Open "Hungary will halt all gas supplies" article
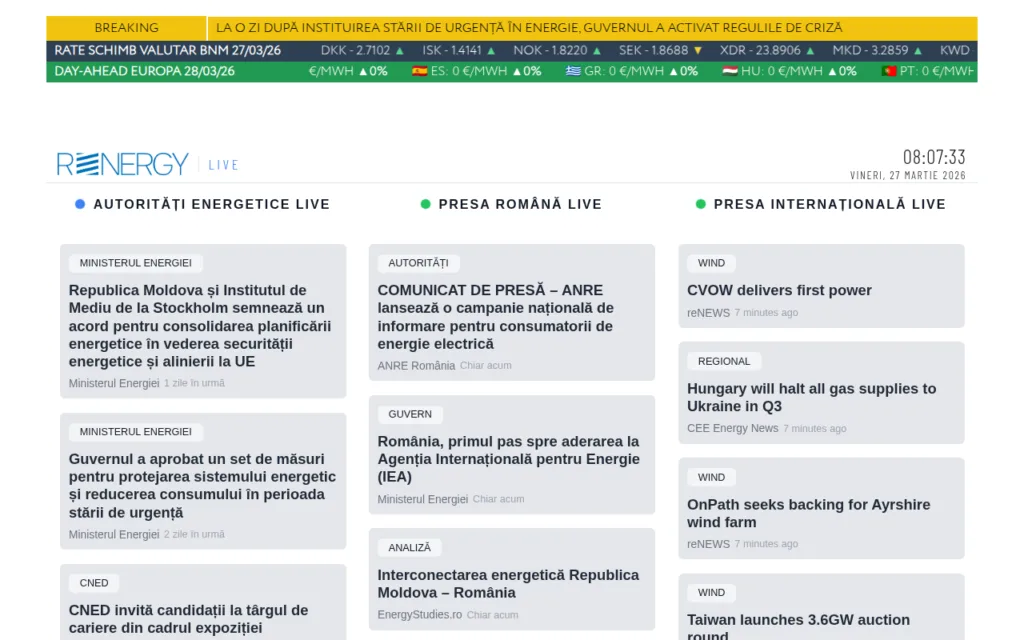This screenshot has height=640, width=1024. (x=811, y=397)
